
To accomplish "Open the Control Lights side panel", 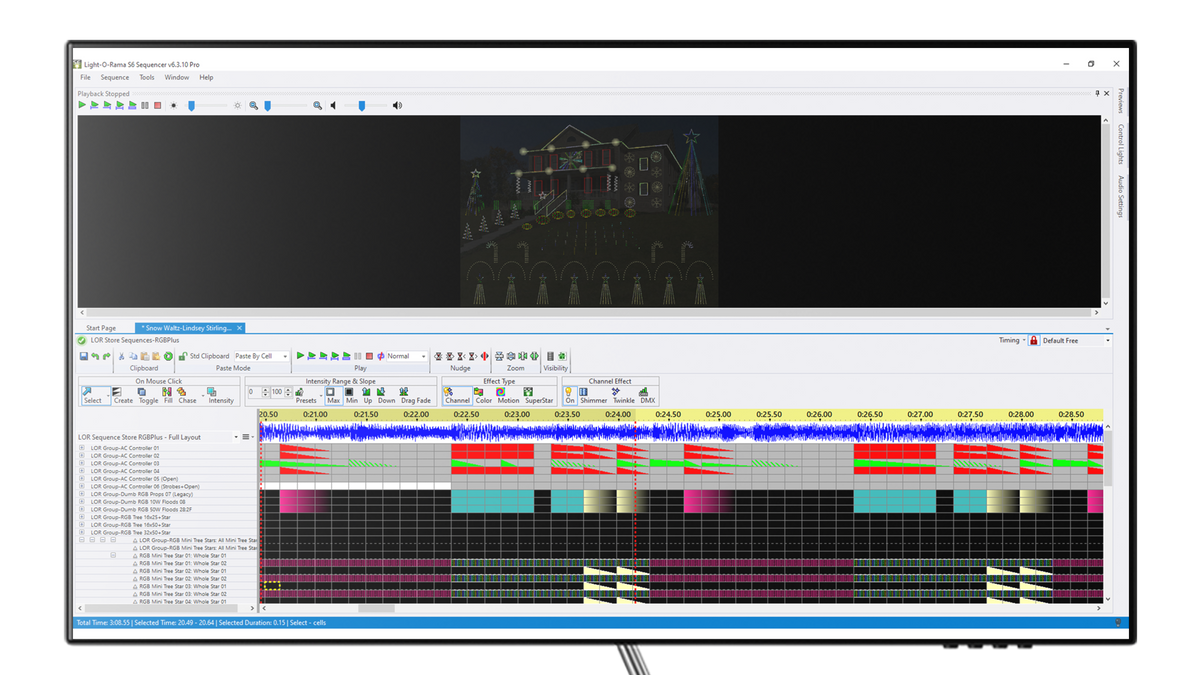I will coord(1120,145).
